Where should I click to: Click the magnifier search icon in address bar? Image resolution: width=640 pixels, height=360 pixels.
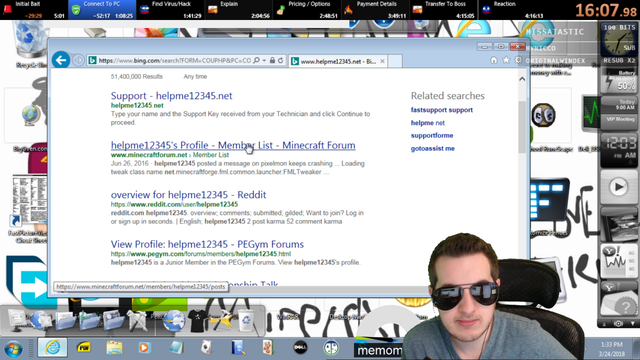[x=256, y=60]
